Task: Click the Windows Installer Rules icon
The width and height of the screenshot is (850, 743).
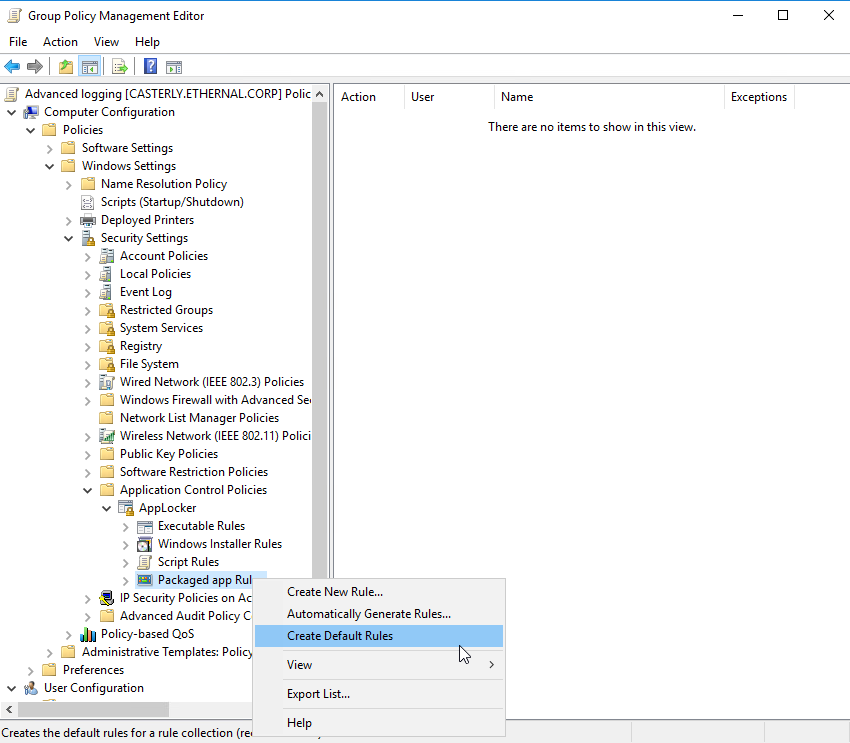Action: tap(145, 544)
